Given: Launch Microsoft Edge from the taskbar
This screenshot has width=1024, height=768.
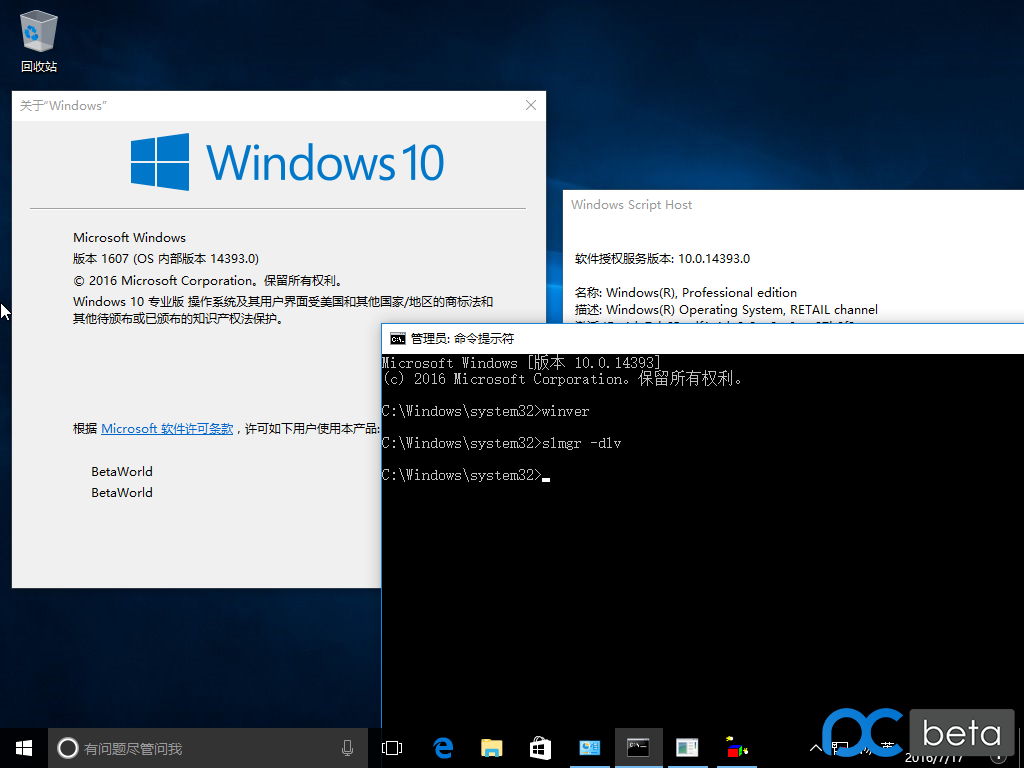Looking at the screenshot, I should click(443, 748).
